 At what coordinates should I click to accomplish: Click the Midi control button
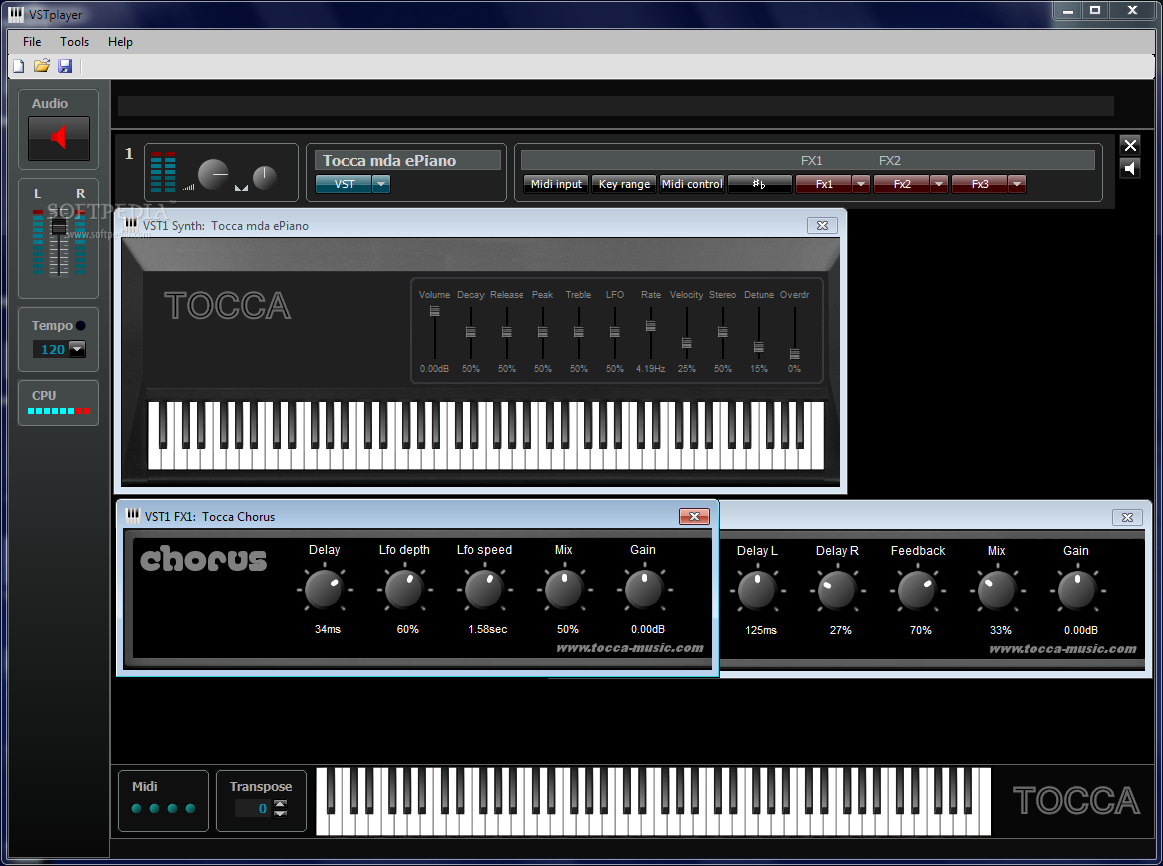(x=692, y=184)
